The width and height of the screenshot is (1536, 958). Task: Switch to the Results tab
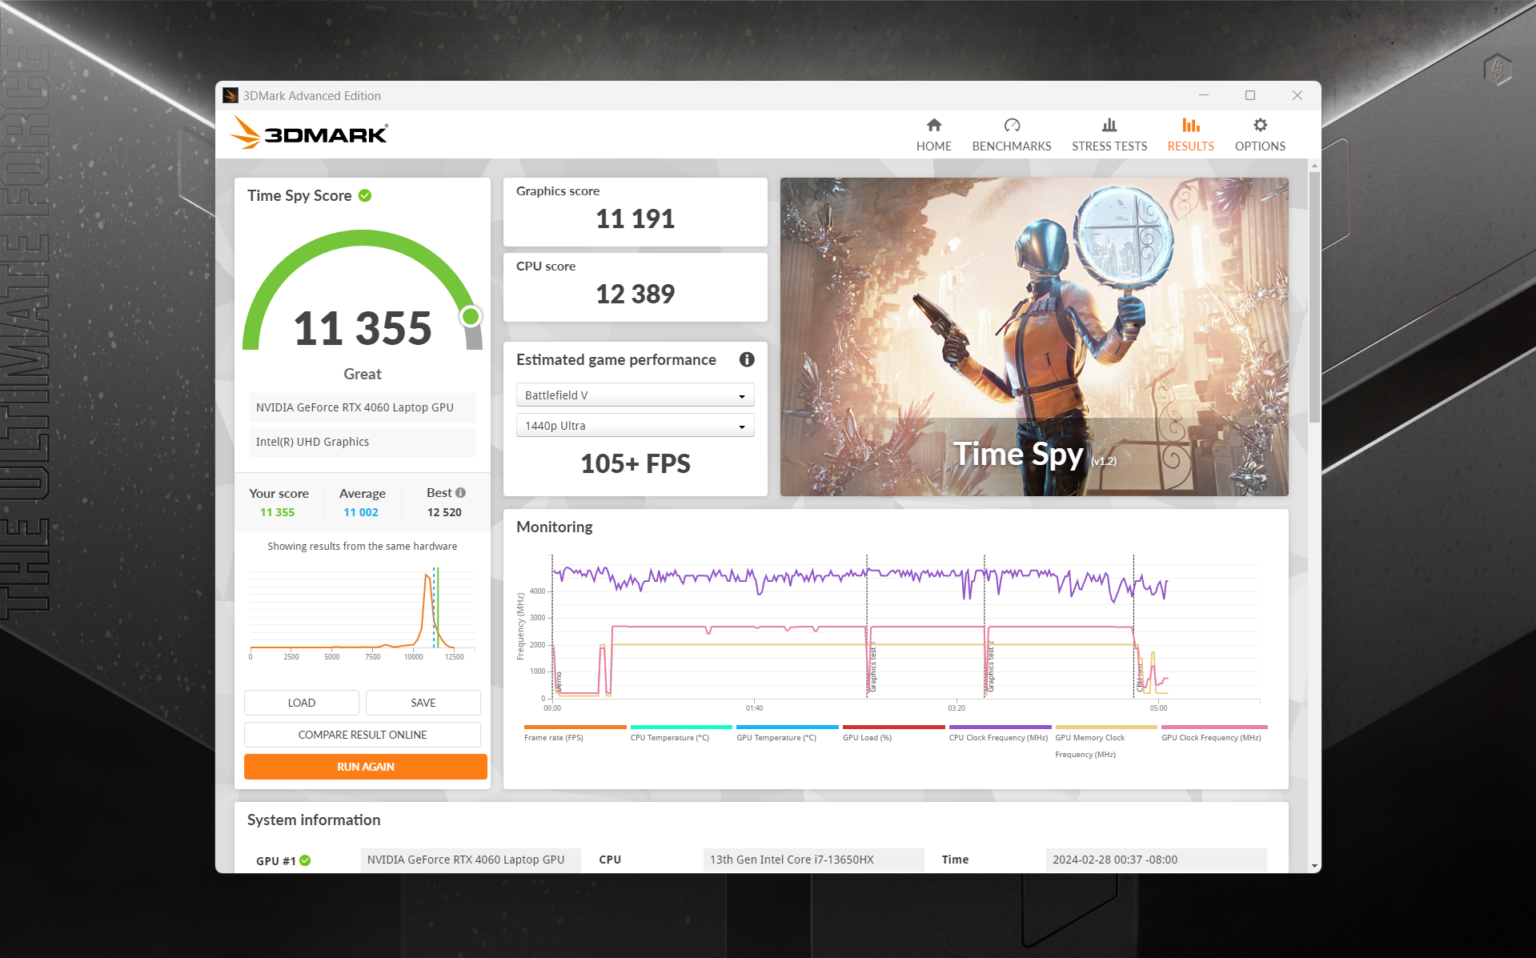(x=1190, y=134)
